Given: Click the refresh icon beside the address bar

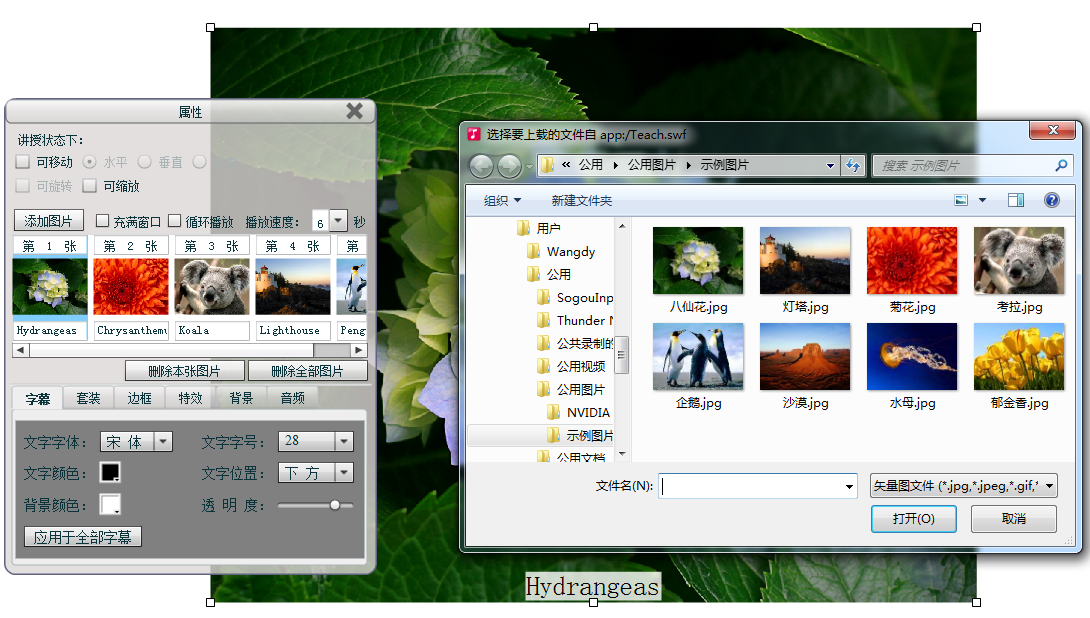Looking at the screenshot, I should tap(853, 166).
